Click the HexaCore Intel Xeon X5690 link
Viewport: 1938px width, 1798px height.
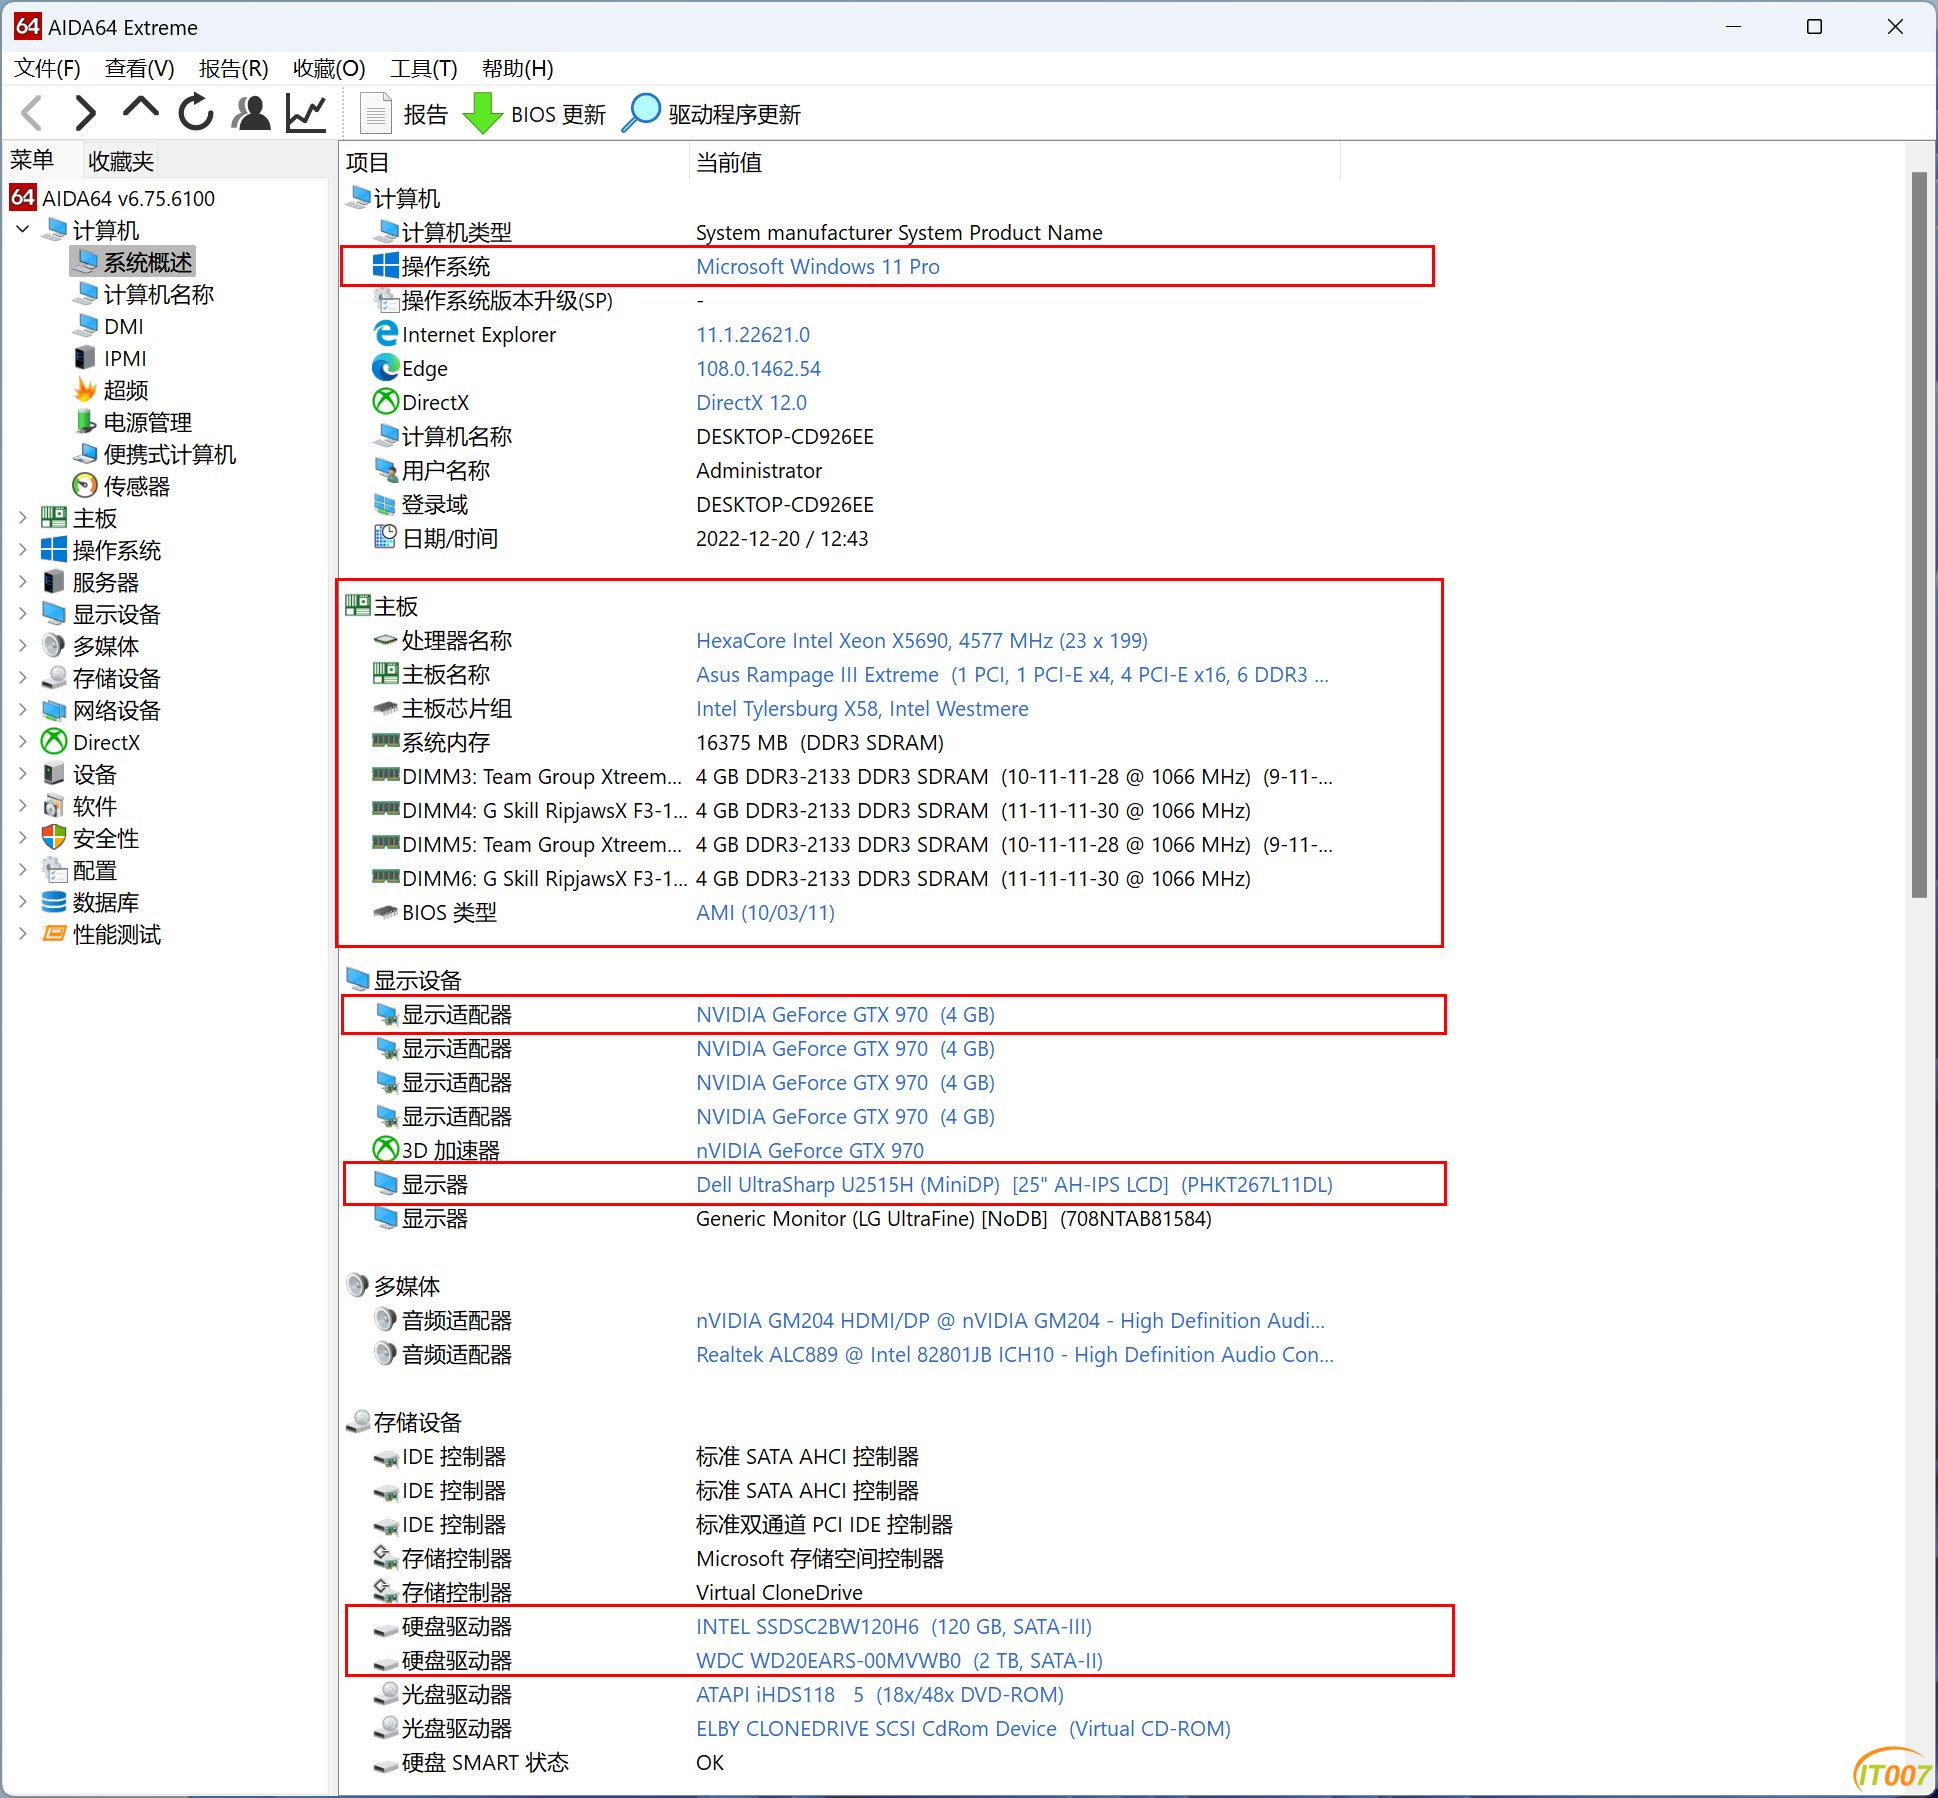922,640
